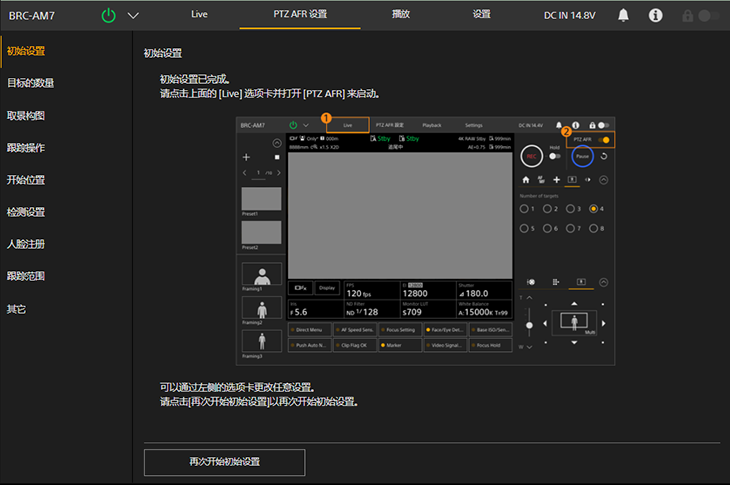Choose 取景构图 from the sidebar
Screen dimensions: 730x485
26,115
